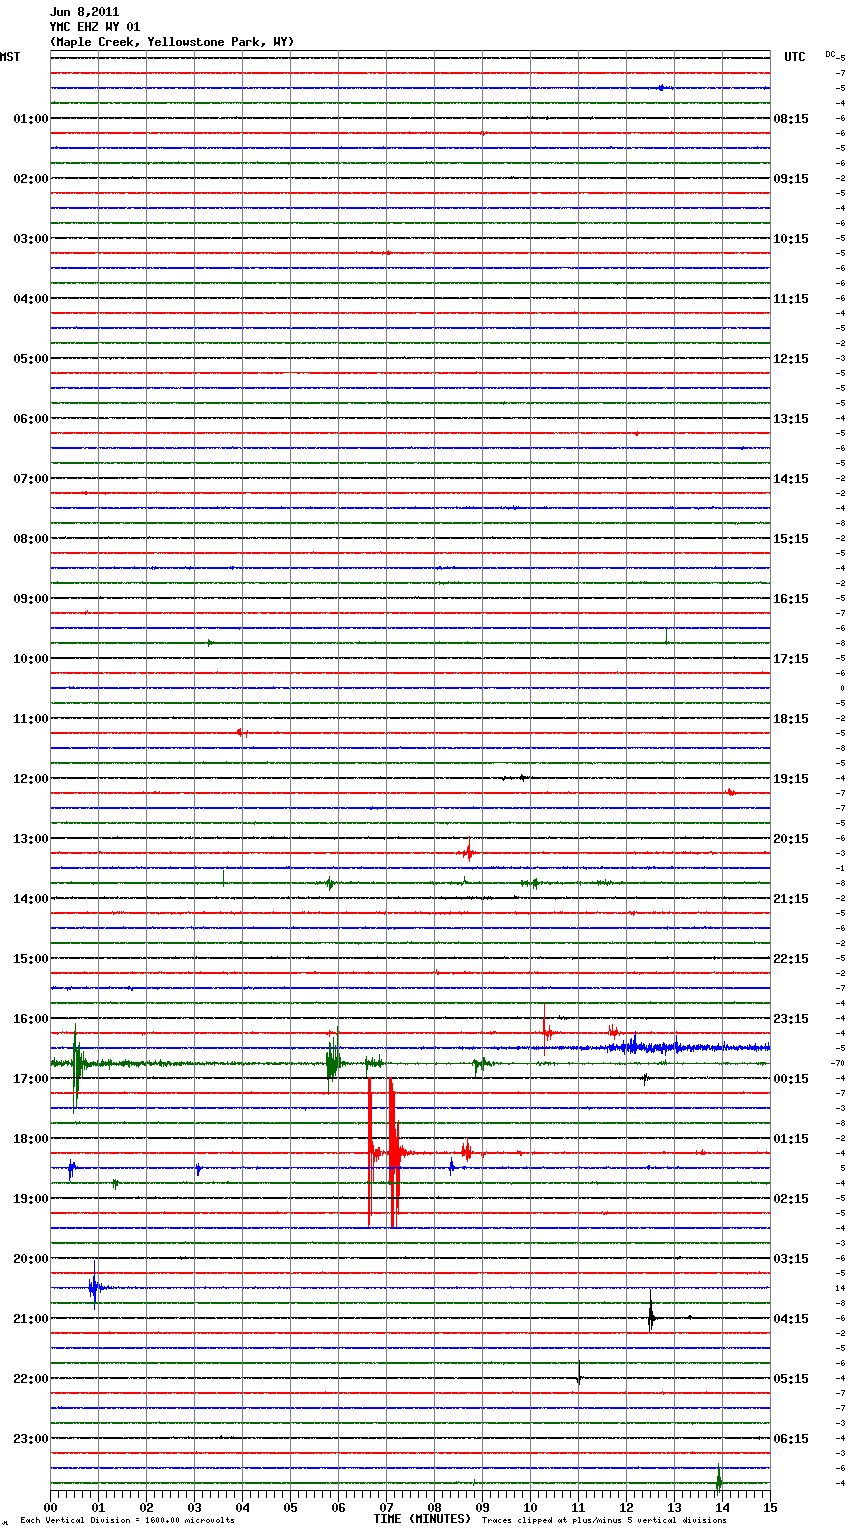Select MST time label "21:00"
Image resolution: width=850 pixels, height=1534 pixels.
31,1319
